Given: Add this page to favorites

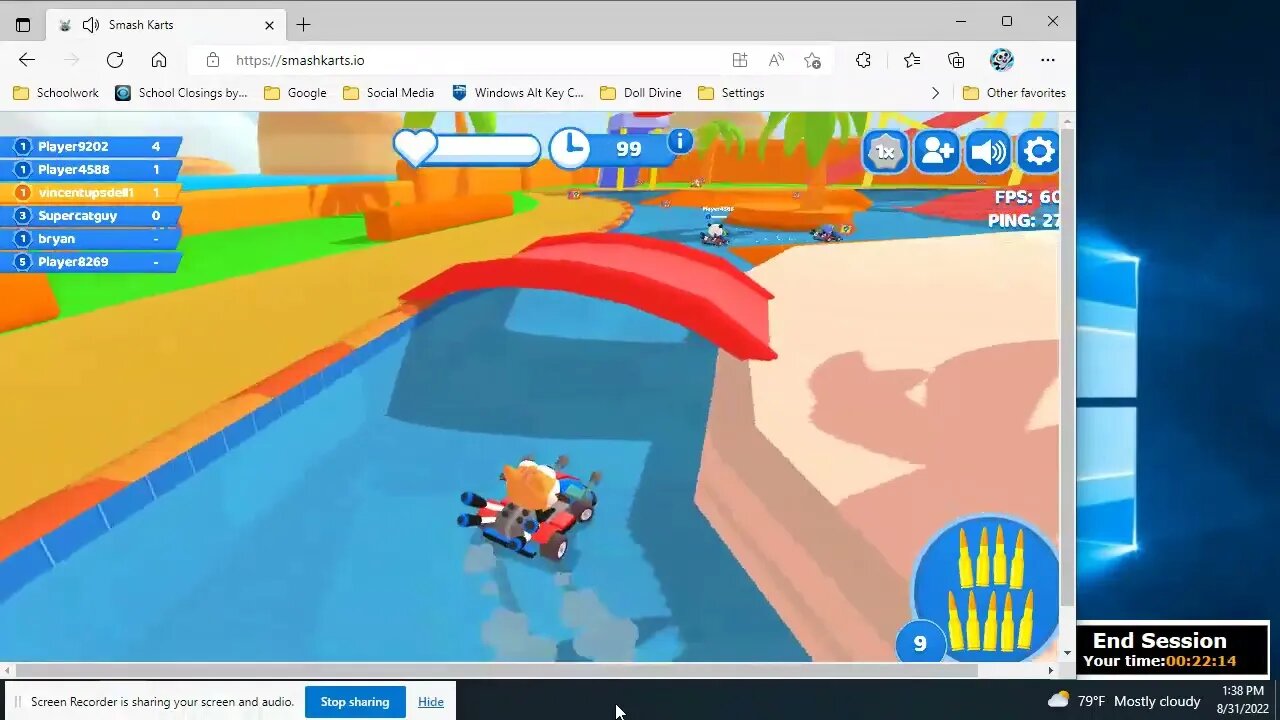Looking at the screenshot, I should 812,60.
